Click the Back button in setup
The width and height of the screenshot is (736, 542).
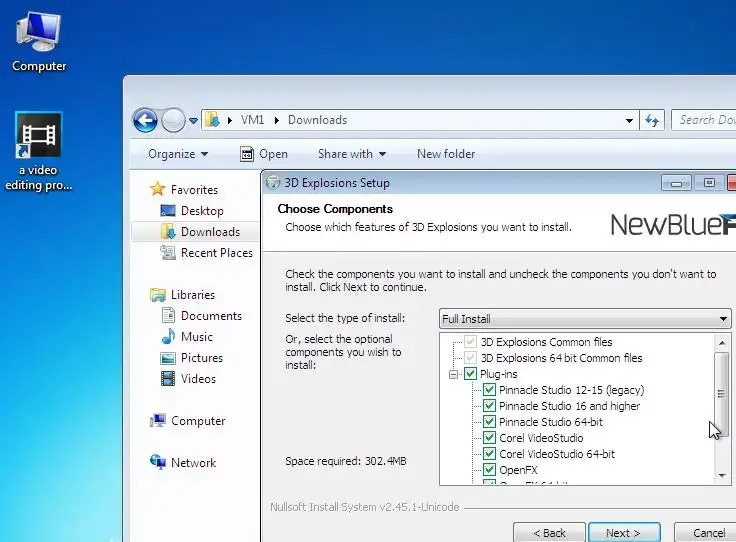[x=549, y=533]
